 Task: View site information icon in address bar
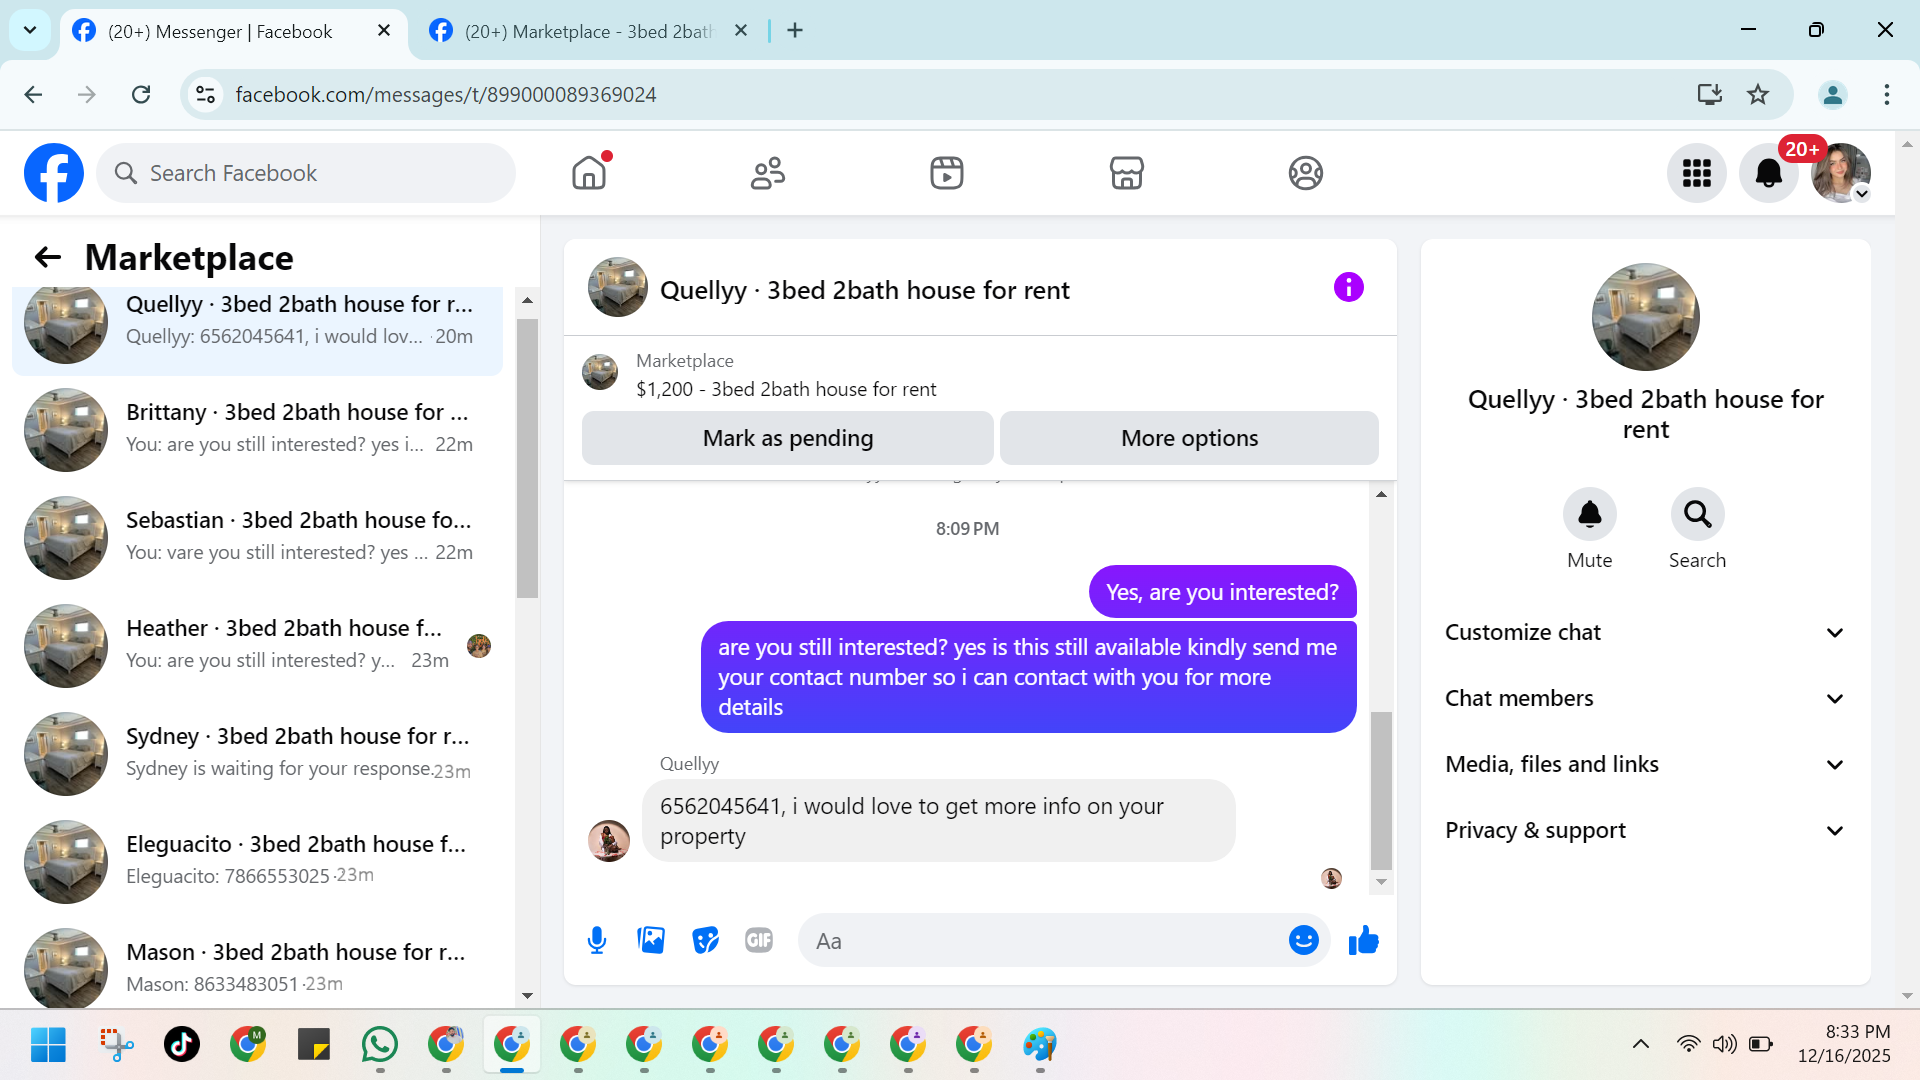[205, 95]
